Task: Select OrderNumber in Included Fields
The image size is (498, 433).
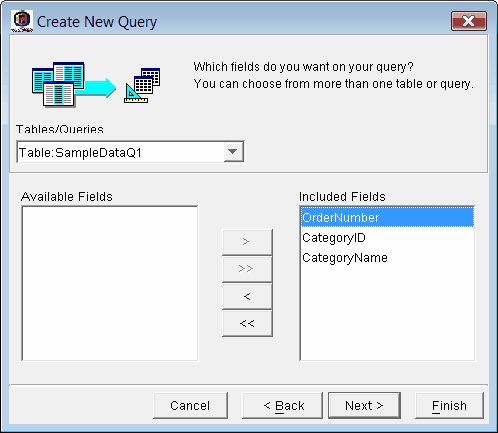Action: [387, 217]
